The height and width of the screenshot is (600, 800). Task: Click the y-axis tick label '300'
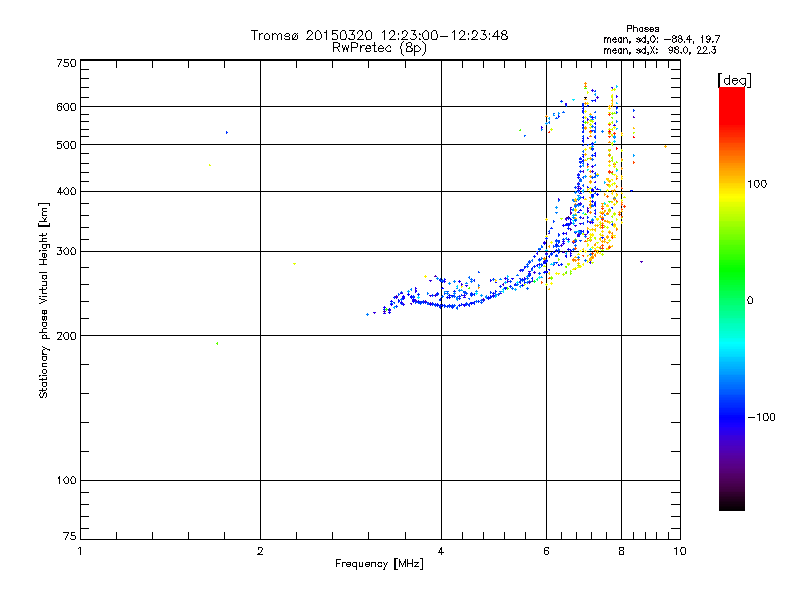pyautogui.click(x=66, y=252)
